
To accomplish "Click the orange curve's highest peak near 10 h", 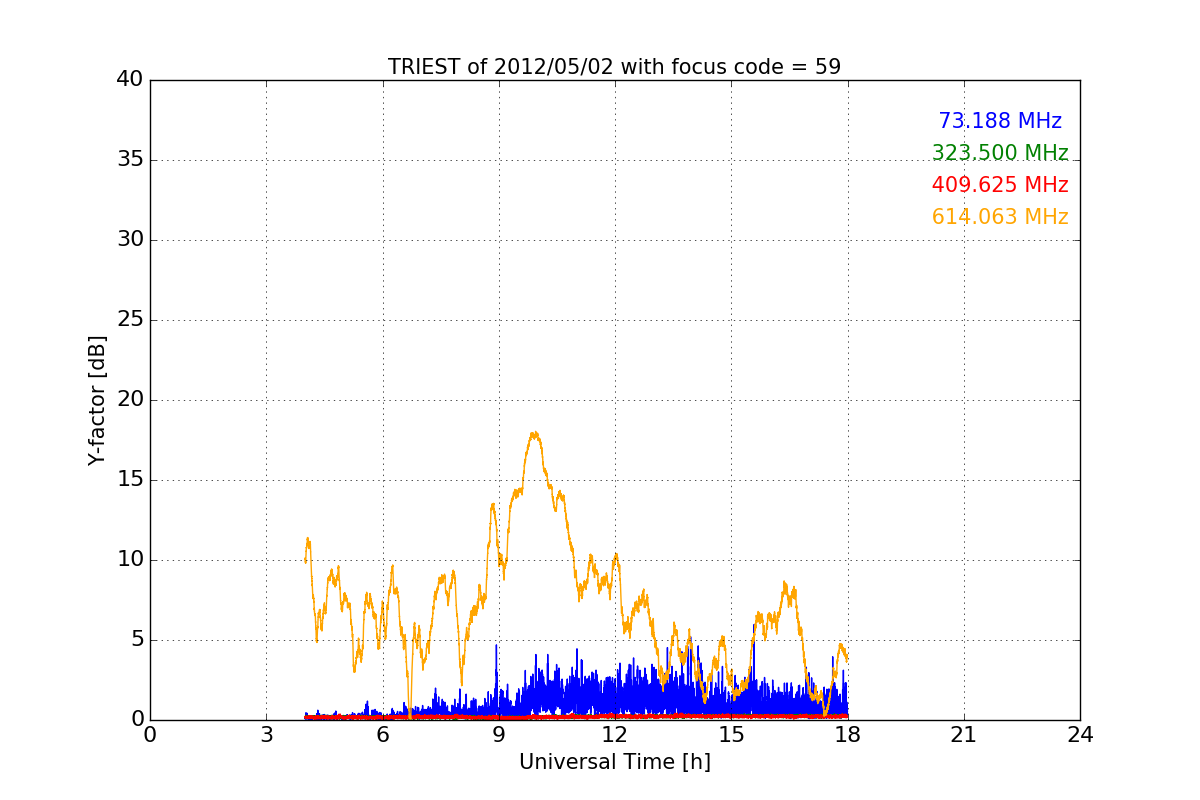I will [x=535, y=434].
